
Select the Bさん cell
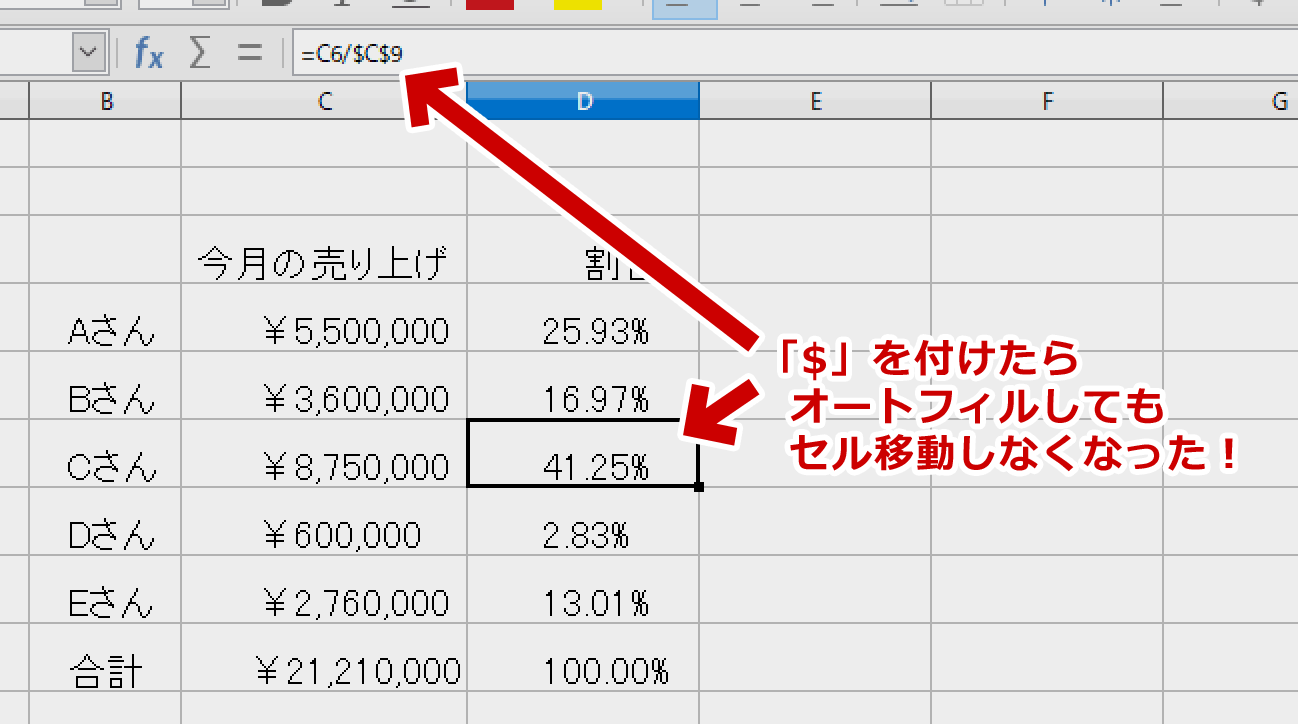(x=106, y=386)
